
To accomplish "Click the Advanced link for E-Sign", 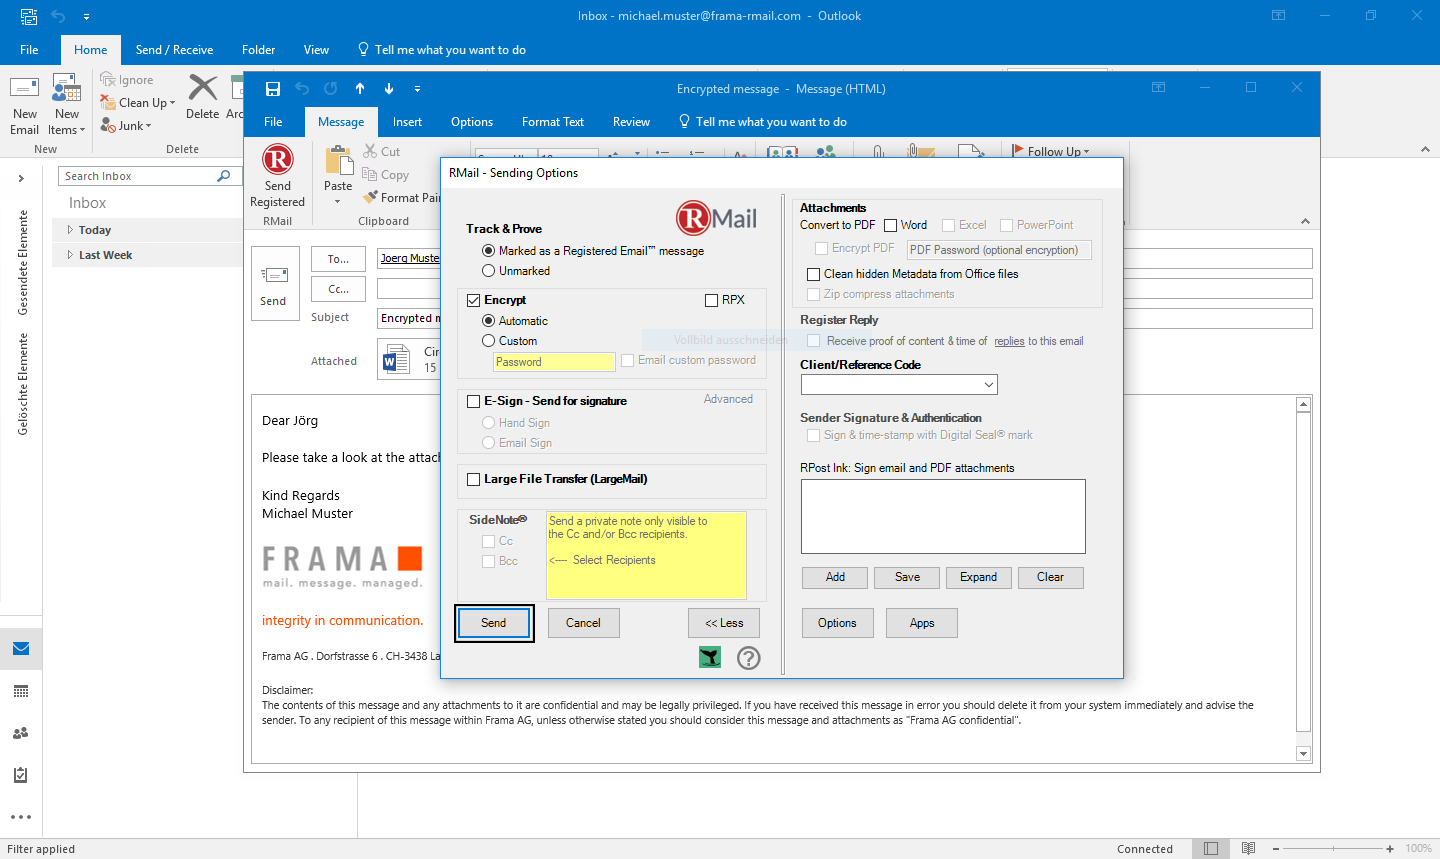I will click(x=728, y=399).
